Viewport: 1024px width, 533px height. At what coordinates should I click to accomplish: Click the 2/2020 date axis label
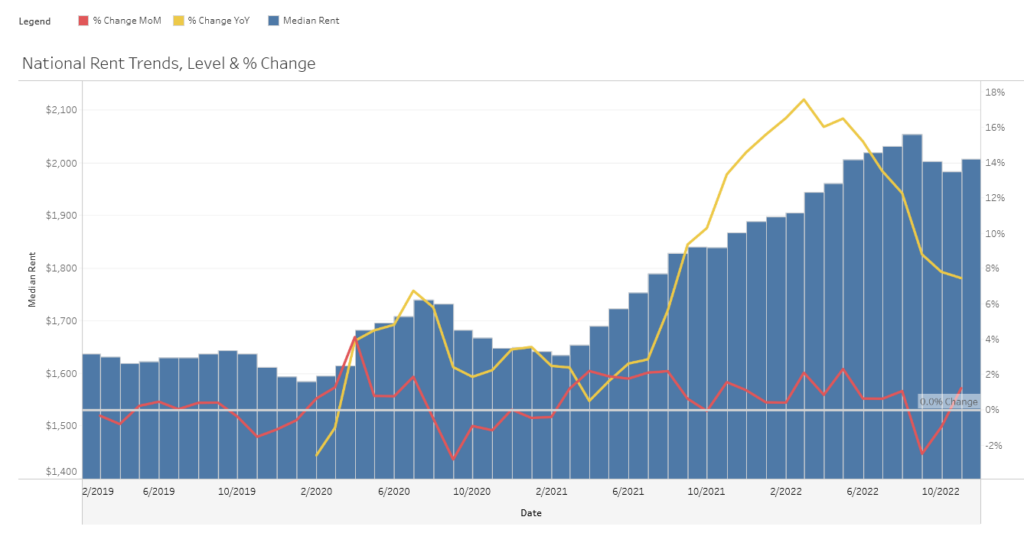(x=316, y=491)
